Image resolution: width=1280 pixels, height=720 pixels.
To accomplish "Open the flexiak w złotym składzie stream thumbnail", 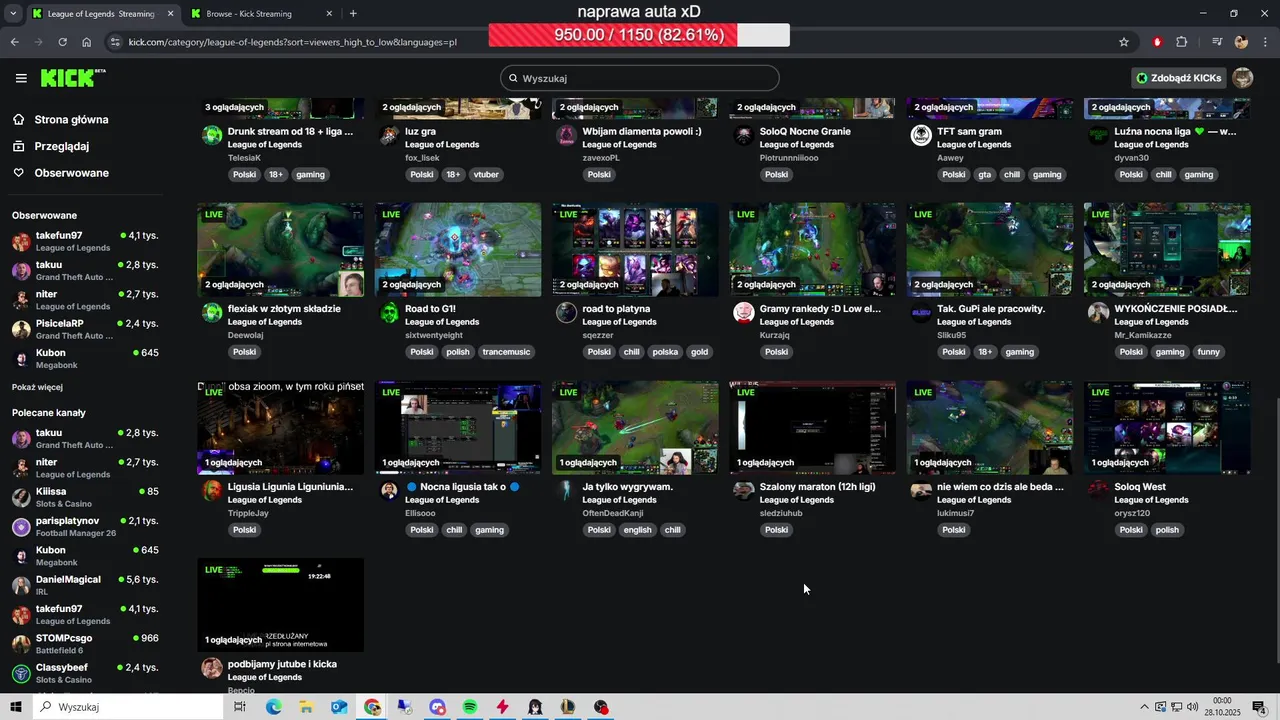I will click(281, 250).
